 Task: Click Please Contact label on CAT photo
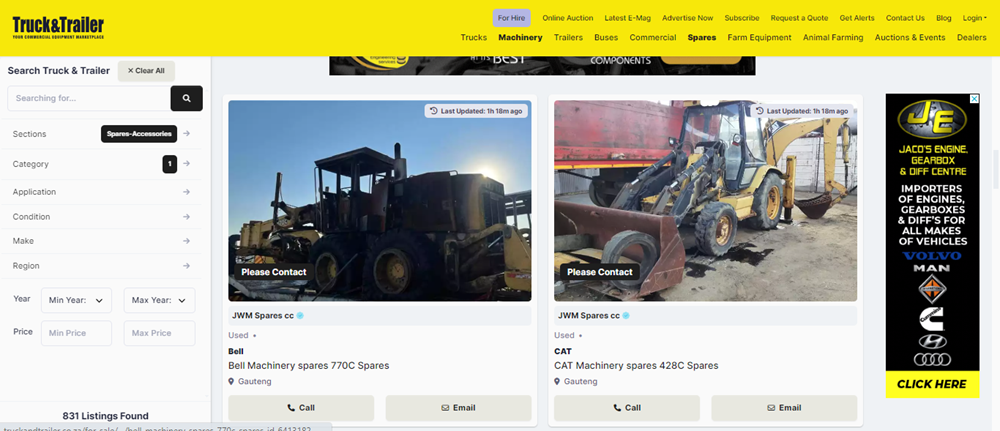point(600,272)
